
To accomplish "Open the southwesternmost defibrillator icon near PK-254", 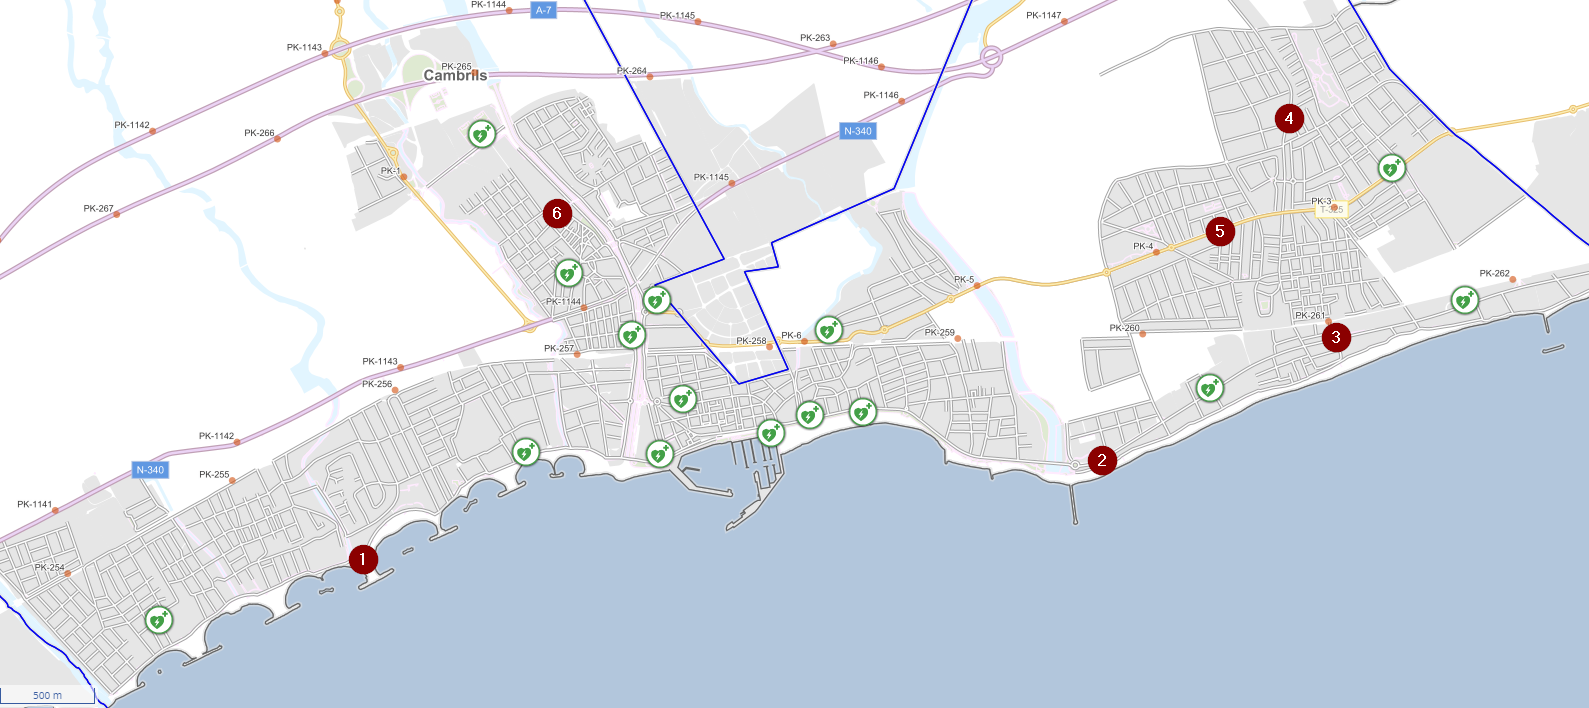I will (x=158, y=620).
